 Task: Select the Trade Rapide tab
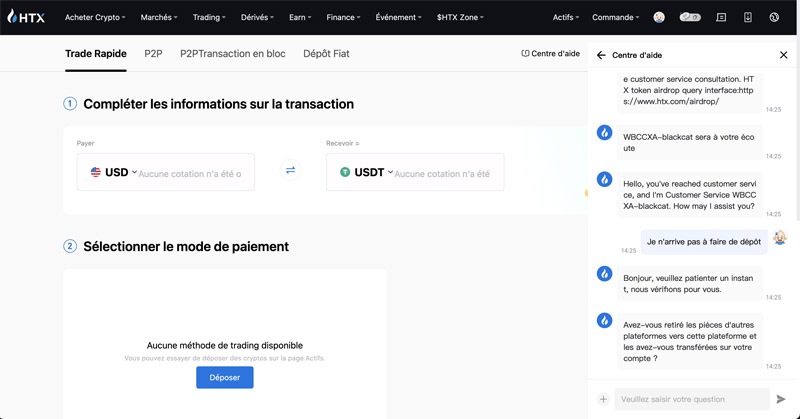pos(96,54)
